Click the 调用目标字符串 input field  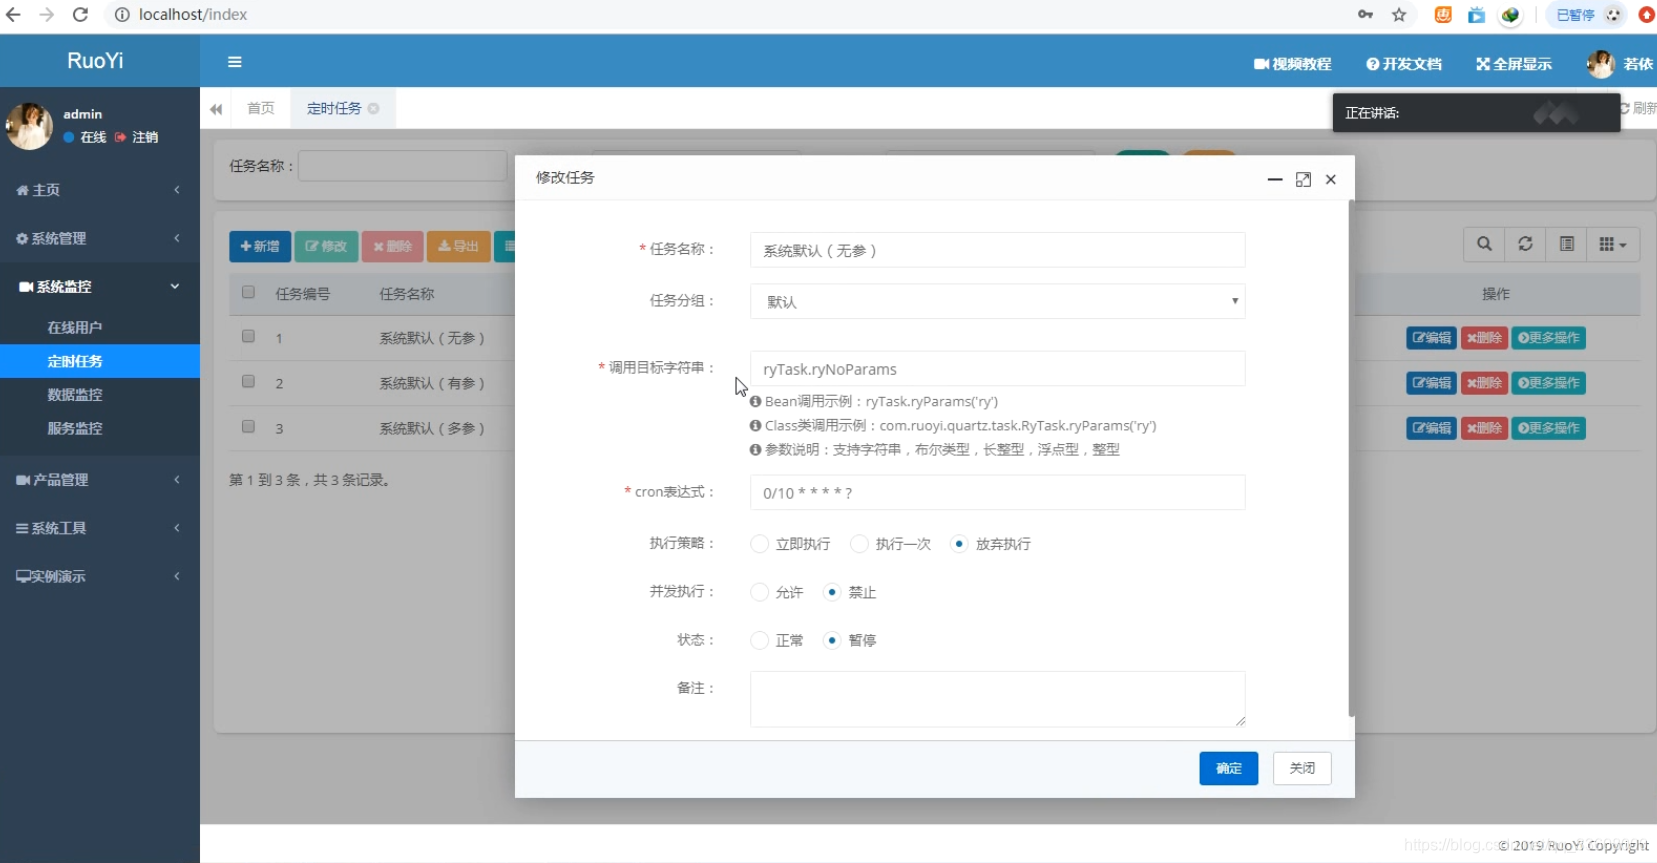click(997, 368)
